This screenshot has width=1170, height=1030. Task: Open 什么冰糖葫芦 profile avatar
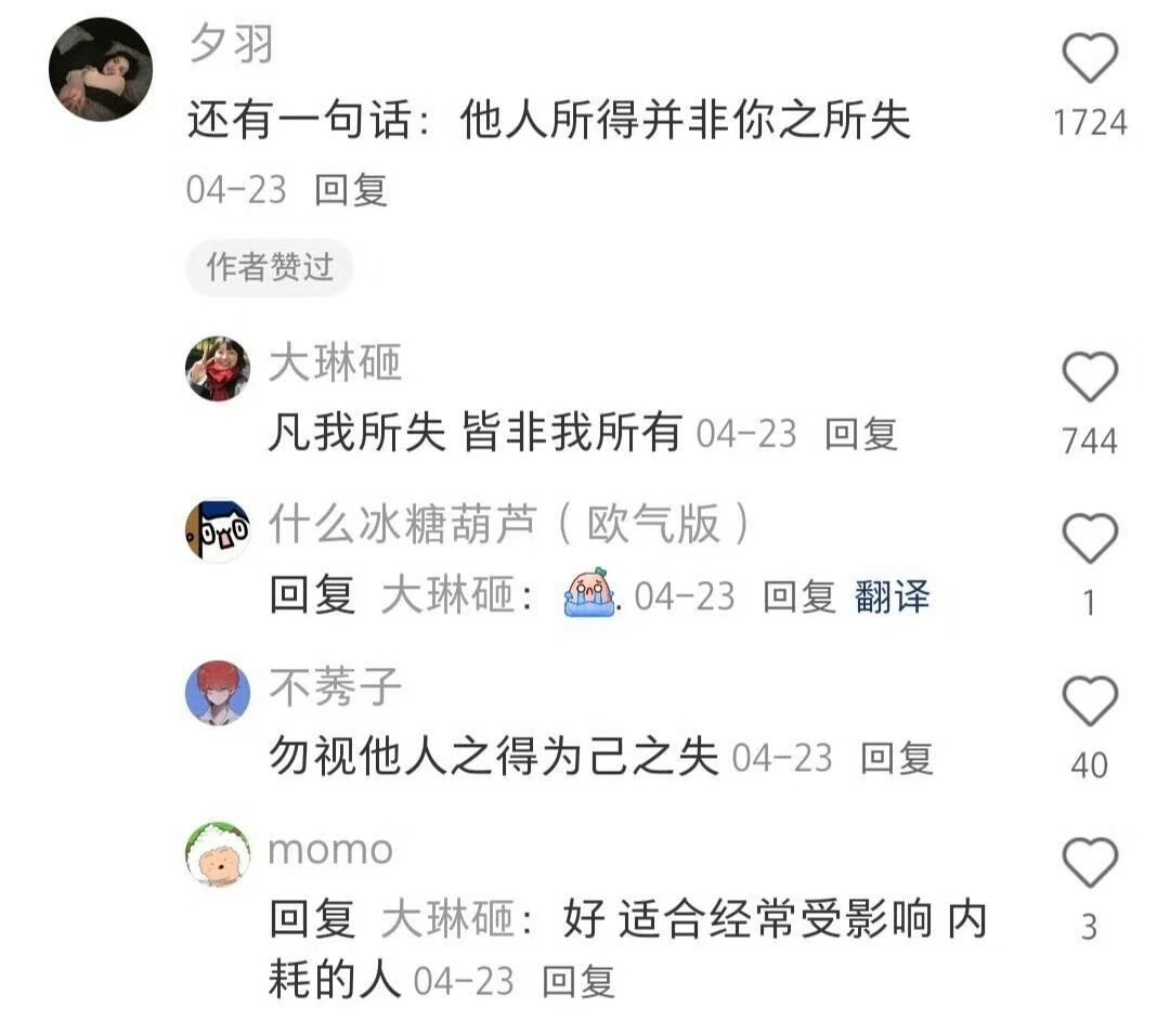(x=217, y=531)
